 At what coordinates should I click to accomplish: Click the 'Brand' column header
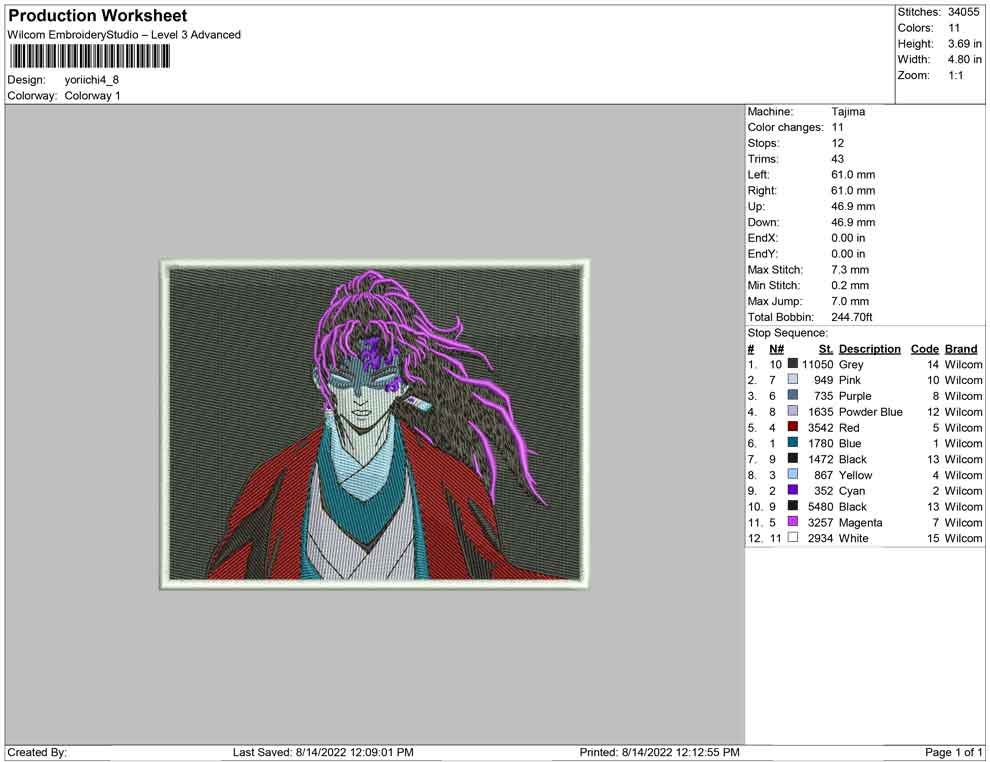[x=961, y=349]
